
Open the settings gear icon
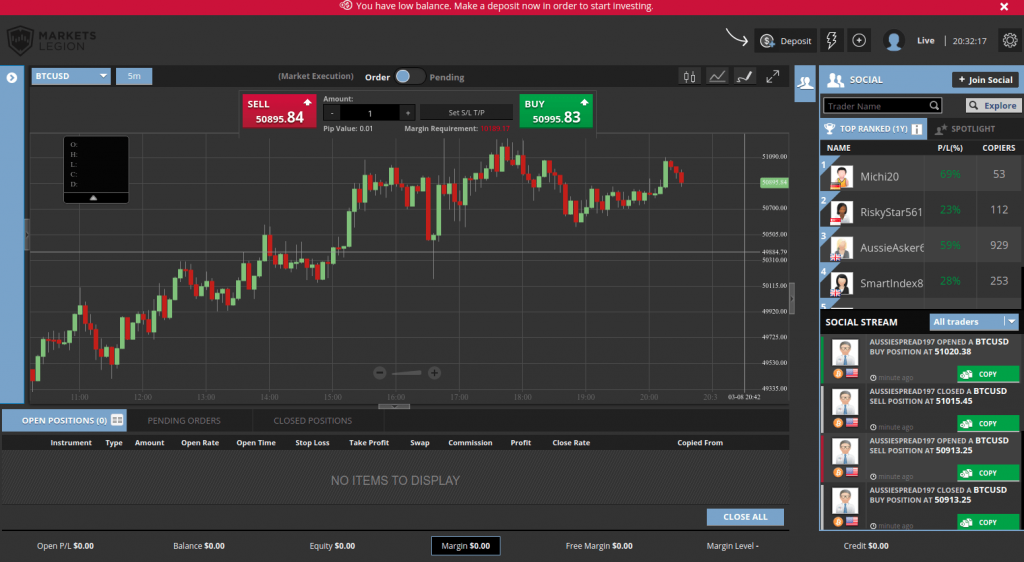pos(1010,40)
